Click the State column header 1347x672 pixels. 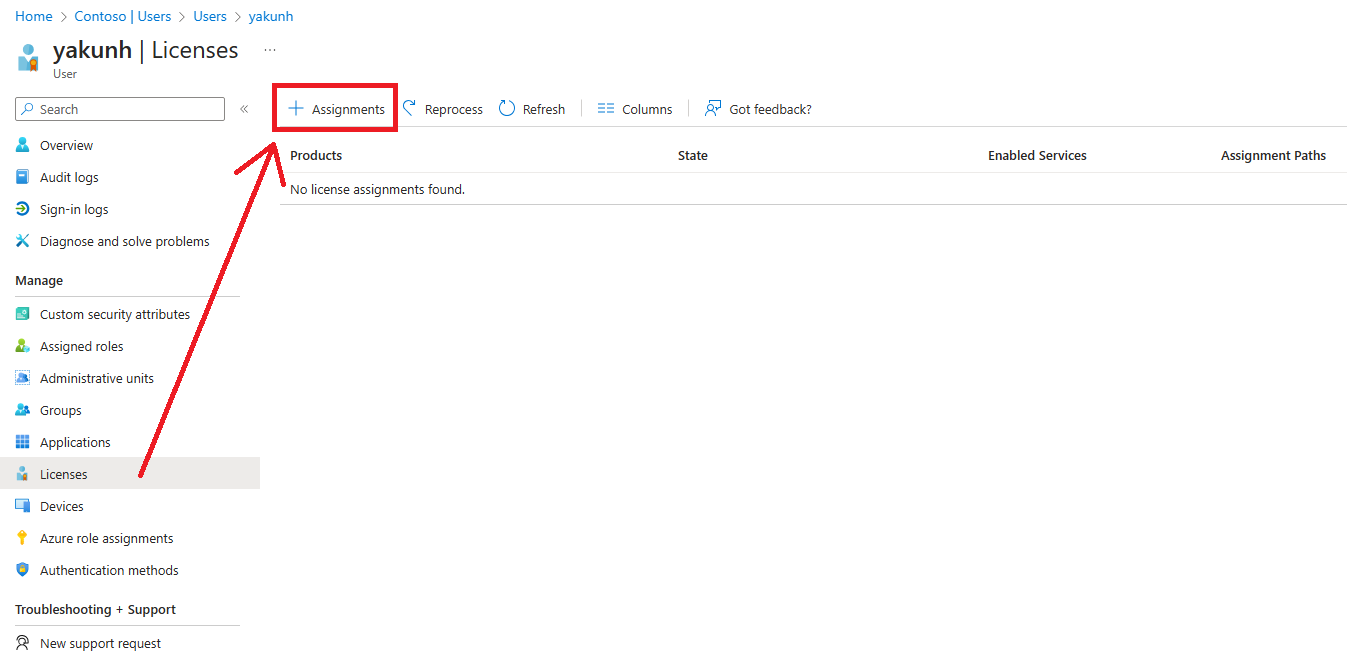(693, 155)
